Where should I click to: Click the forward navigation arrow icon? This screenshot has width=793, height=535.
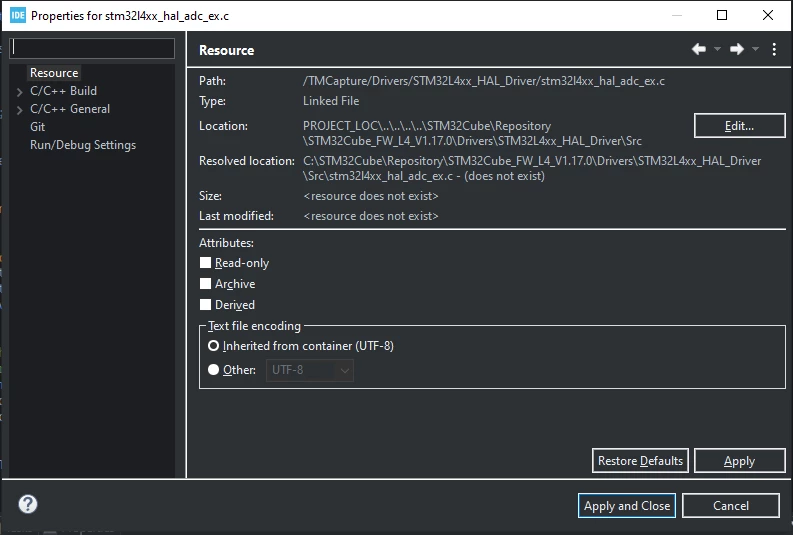(x=737, y=49)
